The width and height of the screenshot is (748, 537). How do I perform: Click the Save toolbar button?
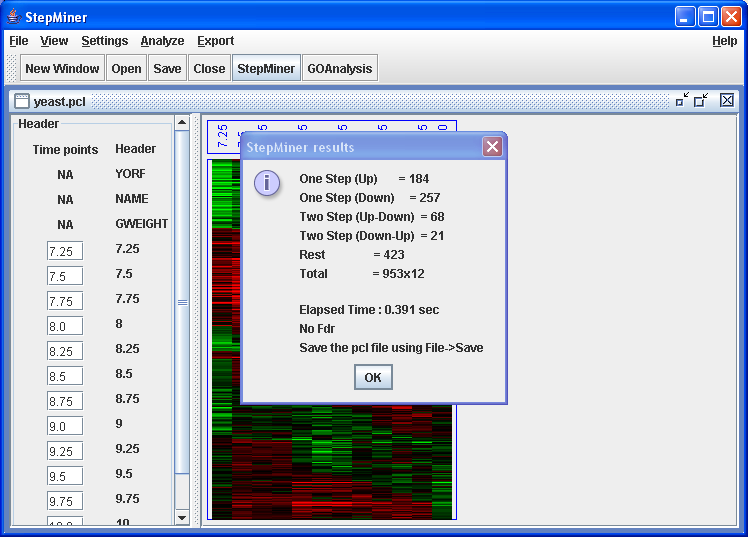click(x=167, y=69)
